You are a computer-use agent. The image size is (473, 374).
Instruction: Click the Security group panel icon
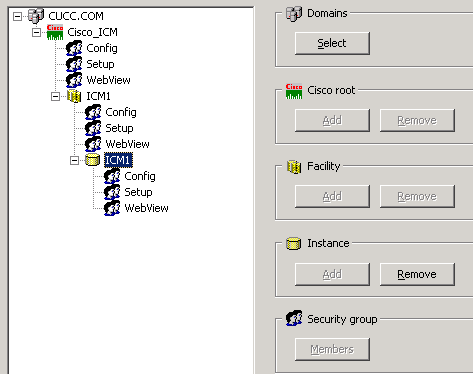(294, 318)
